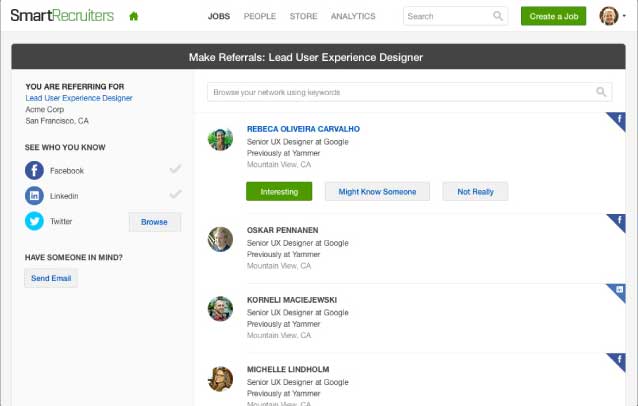Image resolution: width=638 pixels, height=406 pixels.
Task: Click the San Francisco, CA location text
Action: coord(57,121)
